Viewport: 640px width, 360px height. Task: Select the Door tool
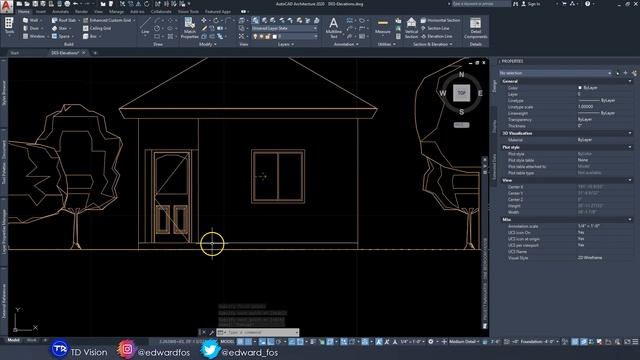point(32,28)
